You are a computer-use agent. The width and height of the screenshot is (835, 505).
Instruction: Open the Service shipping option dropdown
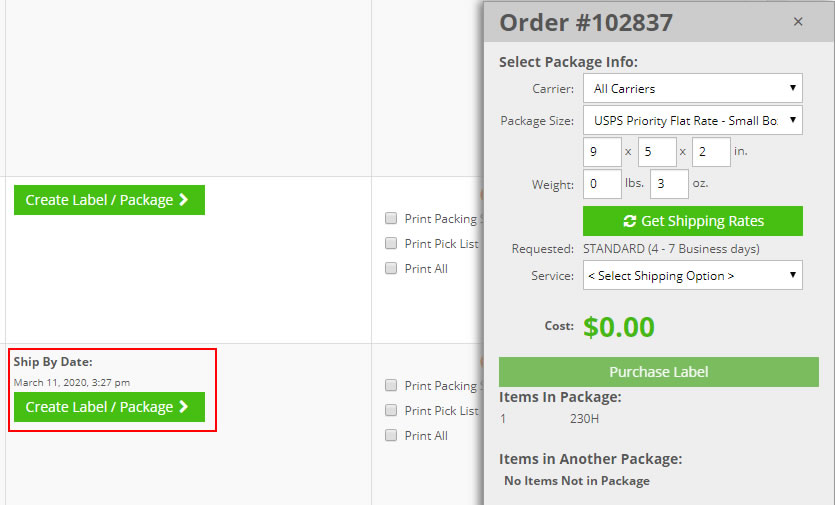692,276
